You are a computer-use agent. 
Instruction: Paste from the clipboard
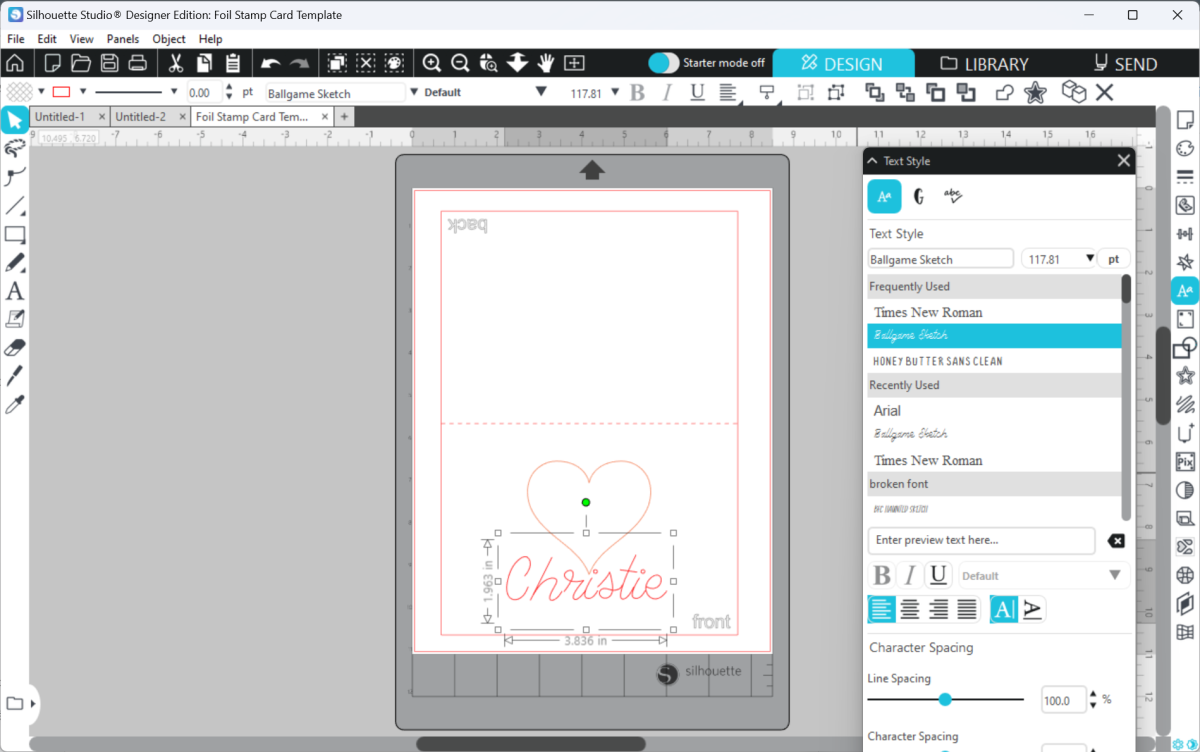coord(233,63)
